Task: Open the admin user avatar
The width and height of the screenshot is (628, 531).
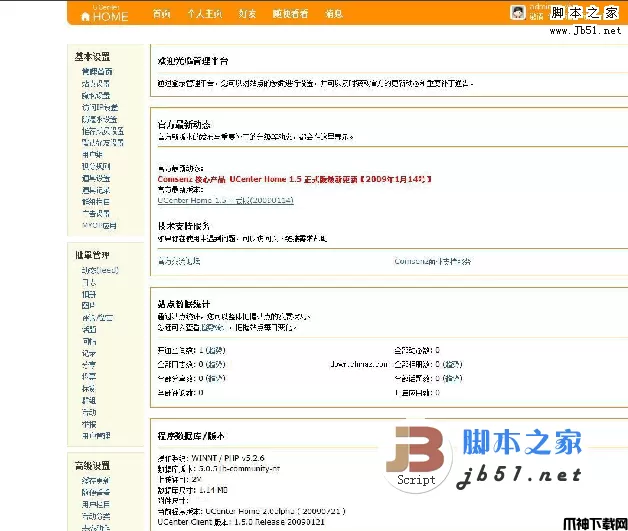Action: pyautogui.click(x=517, y=12)
